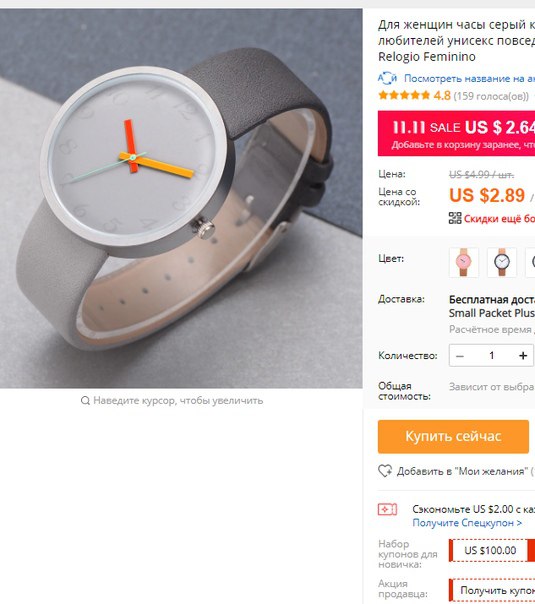The image size is (535, 604).
Task: Decrease quantity with the minus button
Action: [460, 356]
